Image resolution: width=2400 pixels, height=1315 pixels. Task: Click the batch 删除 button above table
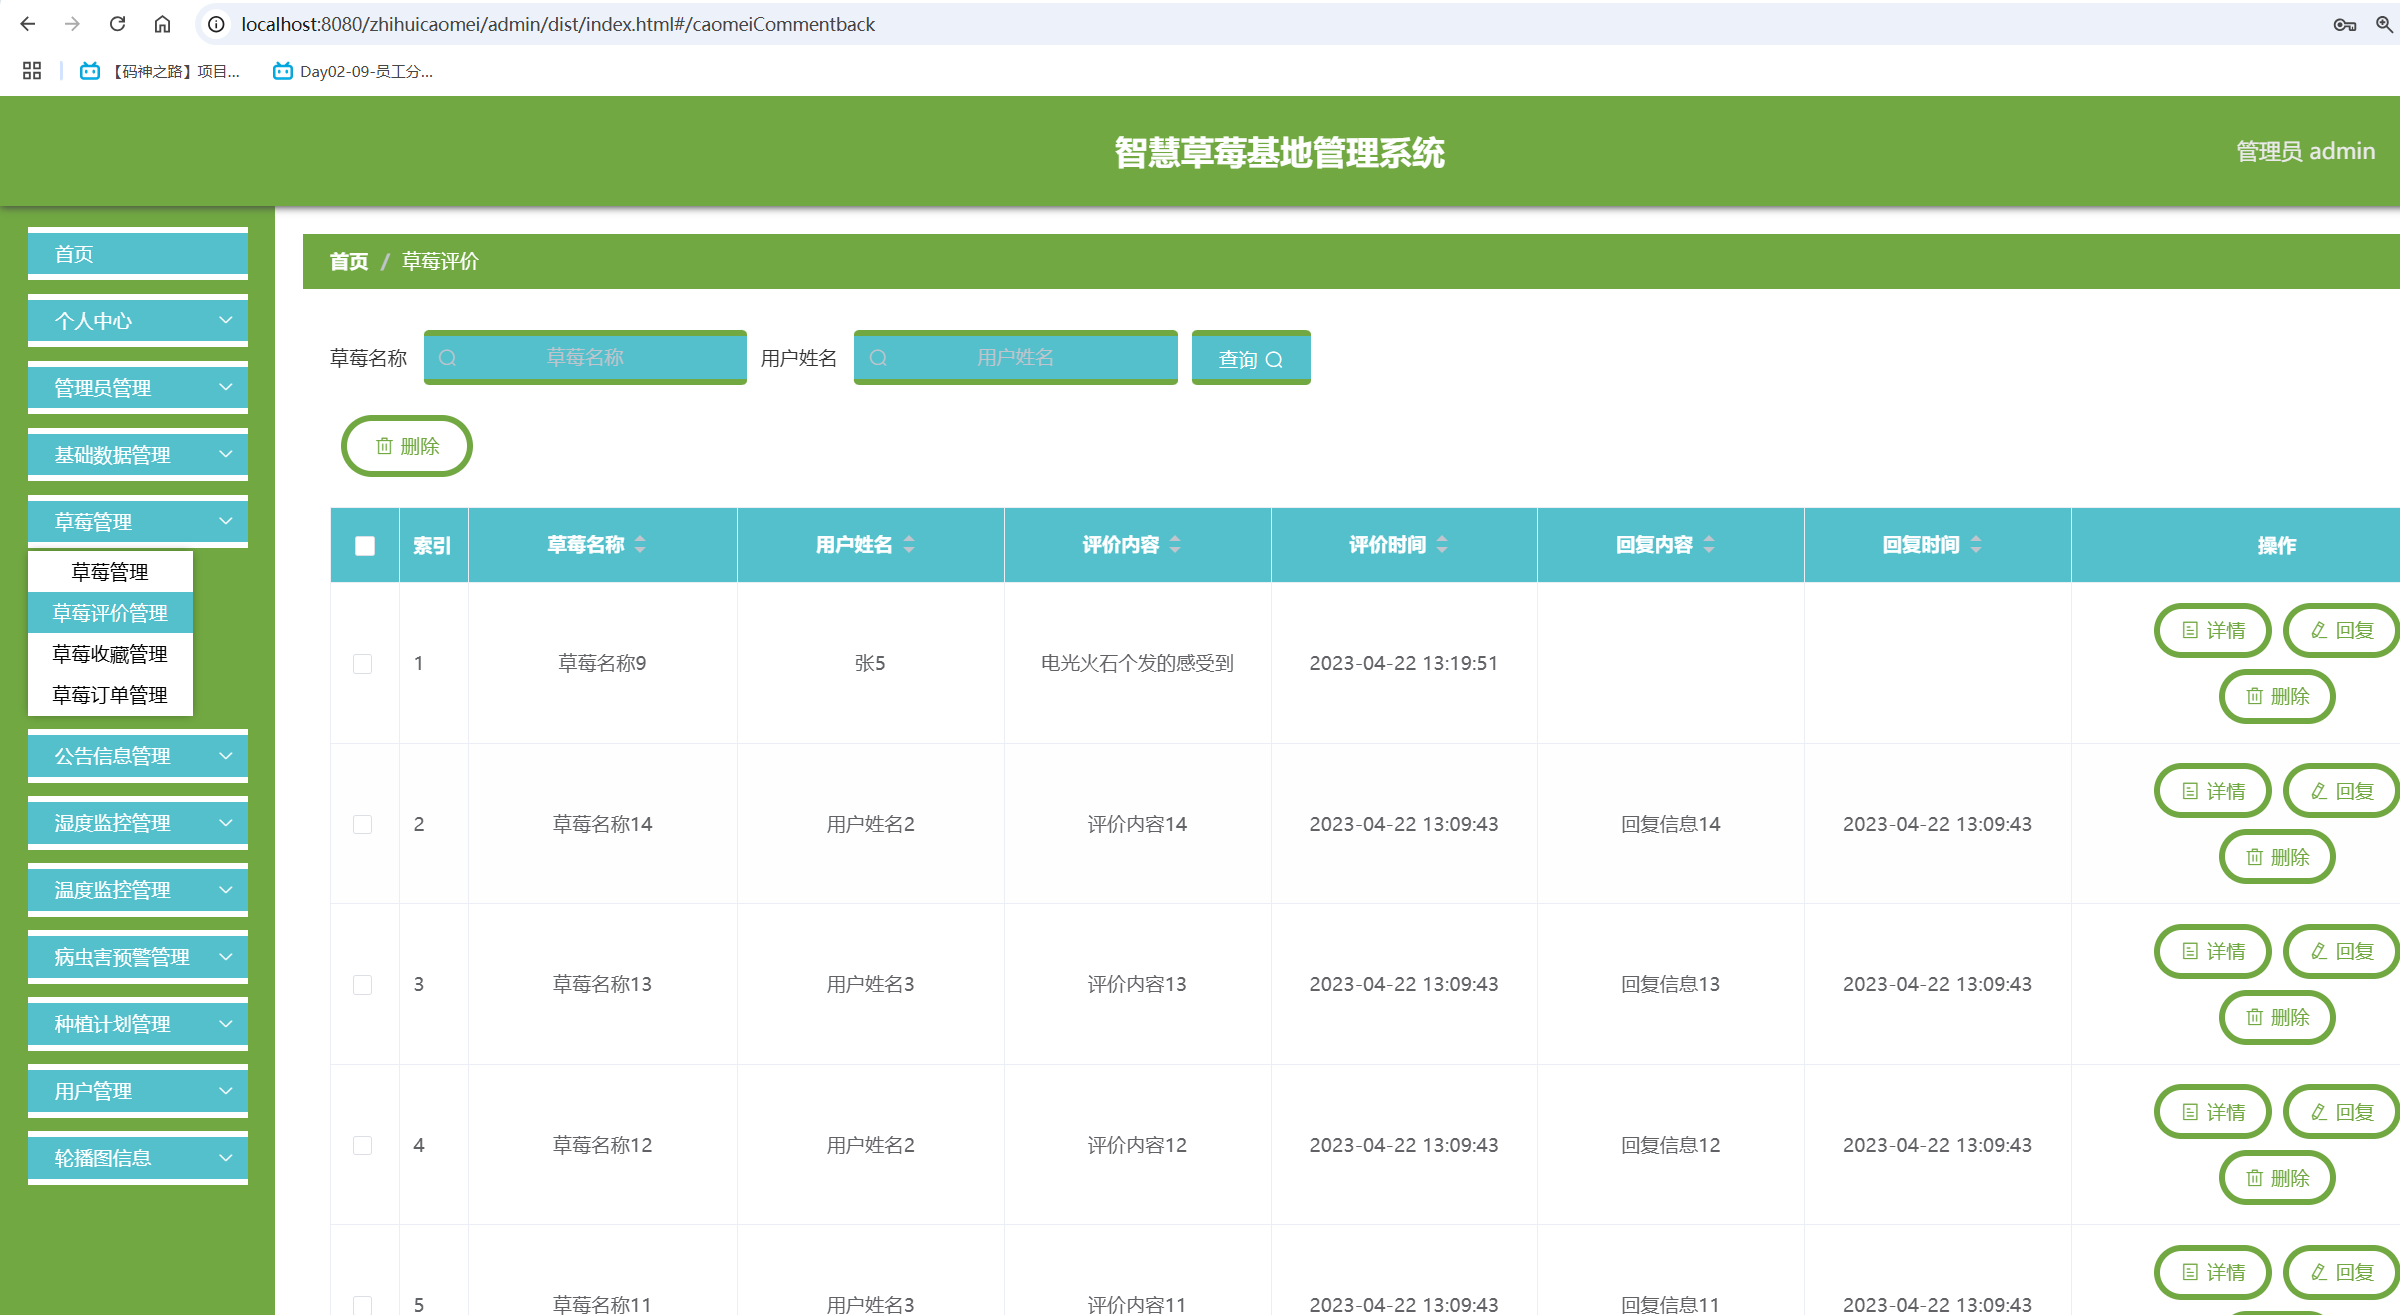407,446
